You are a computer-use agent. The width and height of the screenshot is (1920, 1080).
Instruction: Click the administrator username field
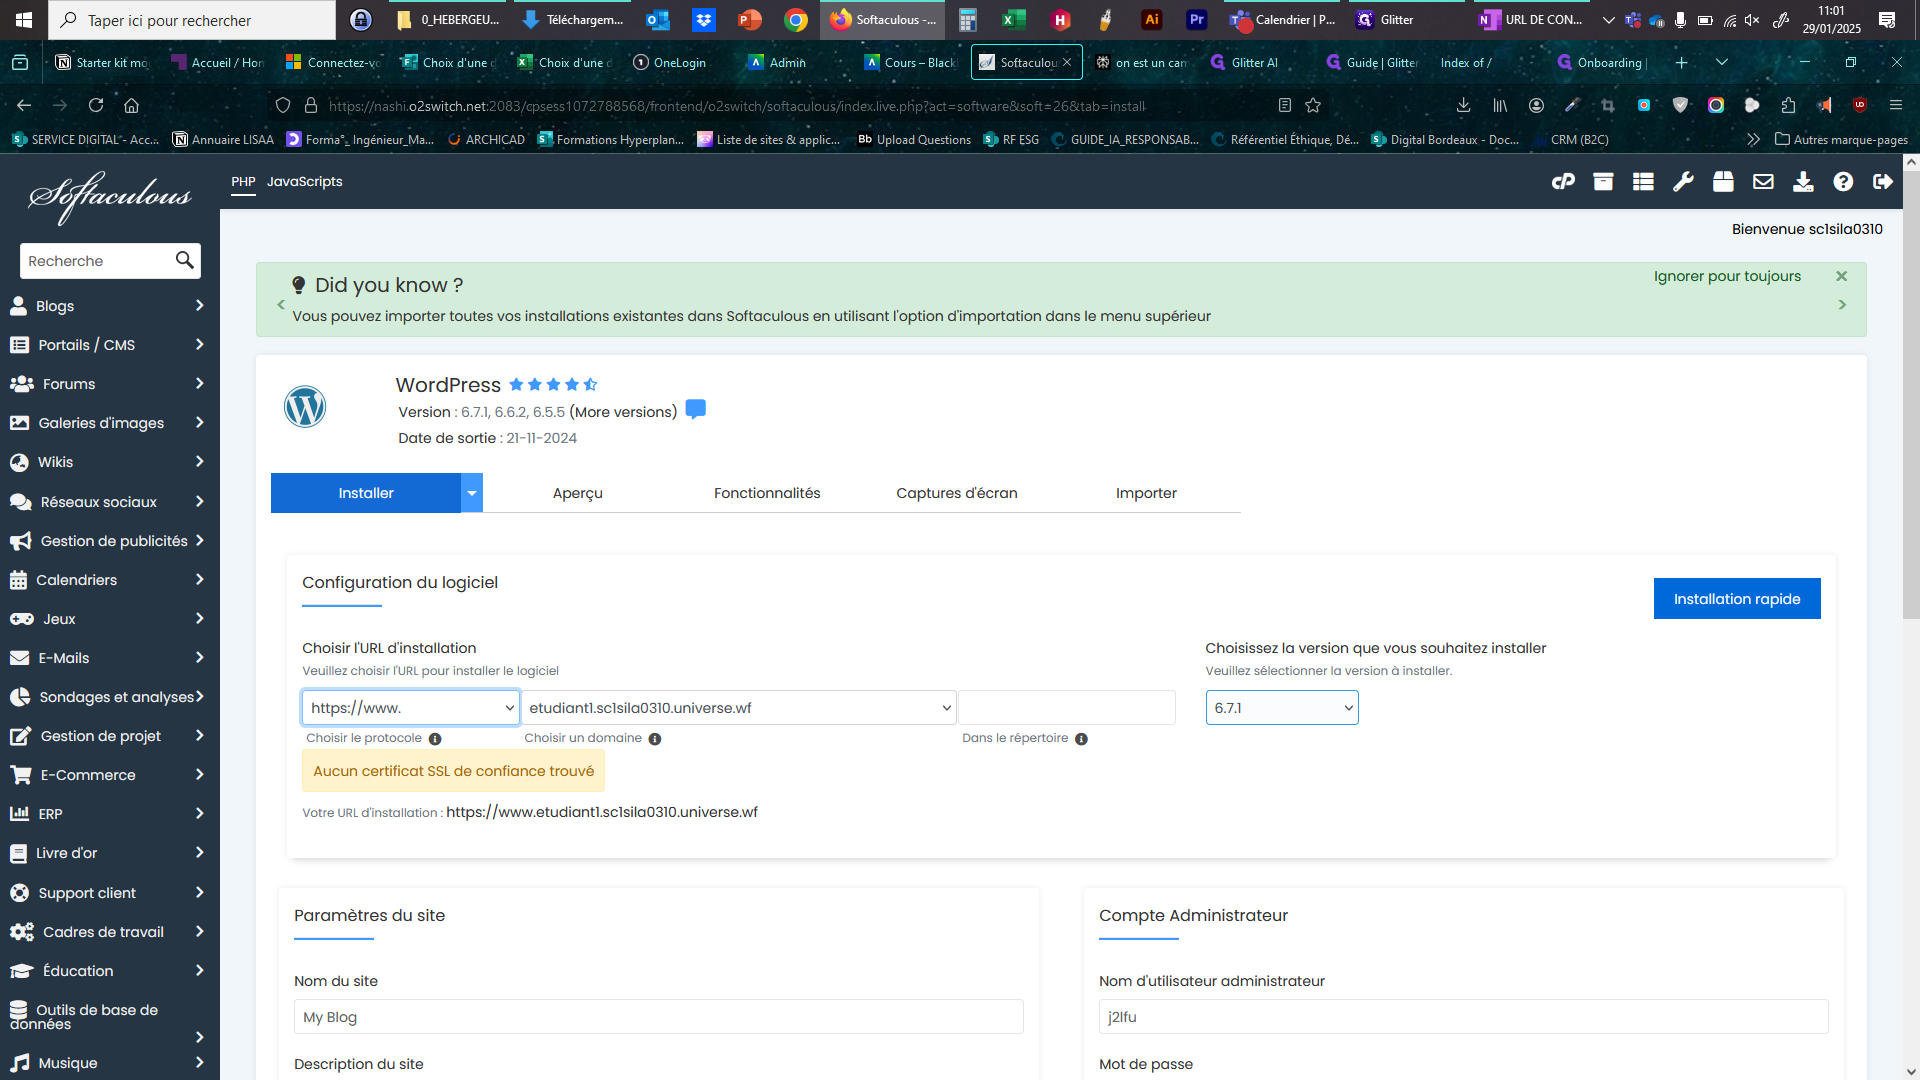(1464, 1016)
